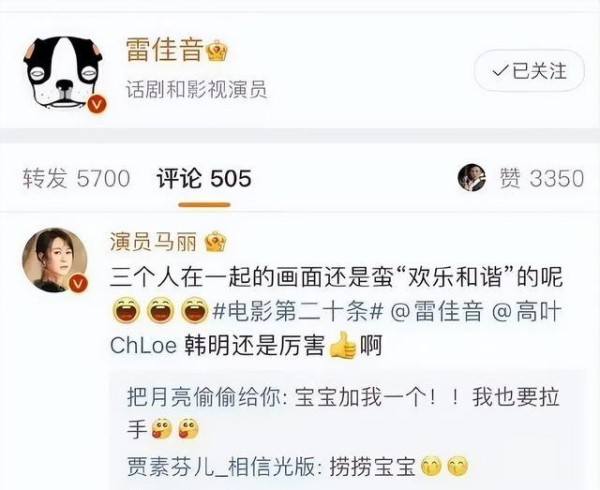Image resolution: width=600 pixels, height=490 pixels.
Task: Click the 赞 3350 likes count
Action: (x=542, y=179)
